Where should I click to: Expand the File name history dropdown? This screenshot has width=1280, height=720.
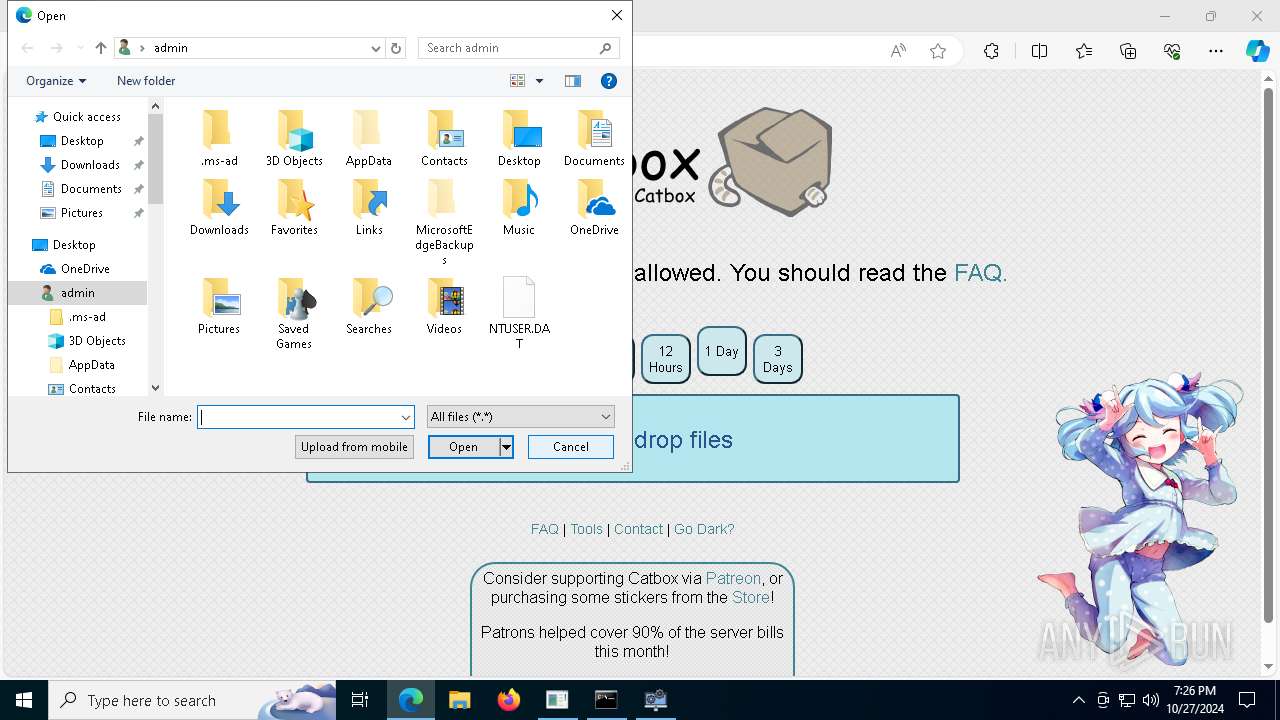[405, 417]
